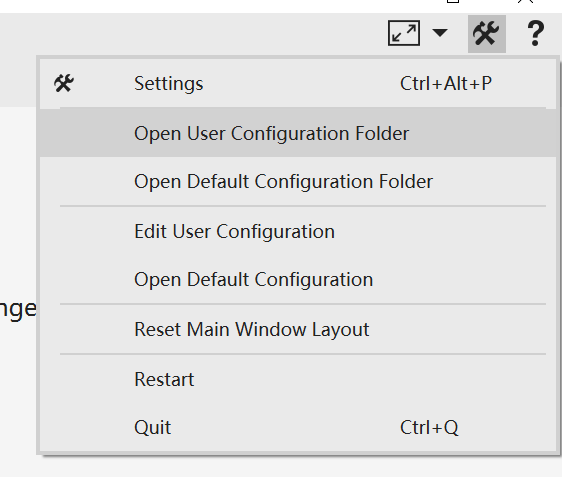Select Reset Main Window Layout

click(298, 329)
